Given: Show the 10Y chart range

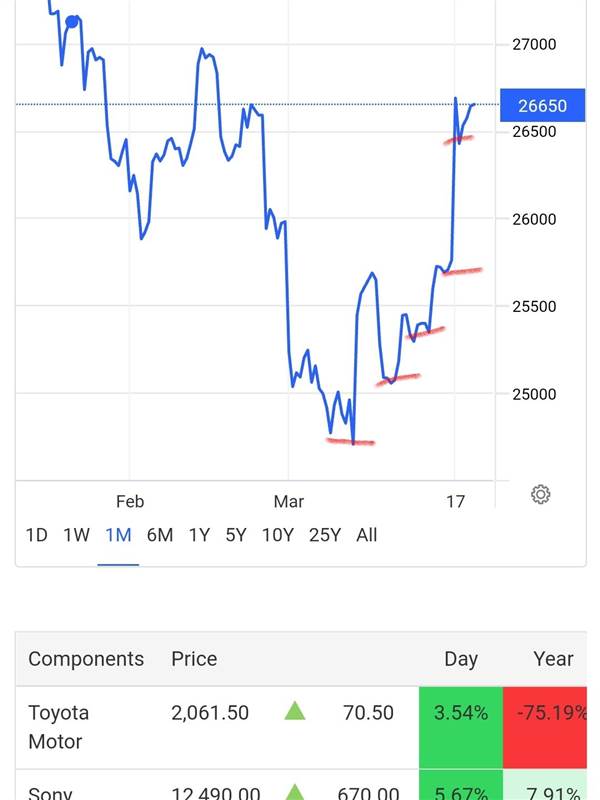Looking at the screenshot, I should click(277, 535).
